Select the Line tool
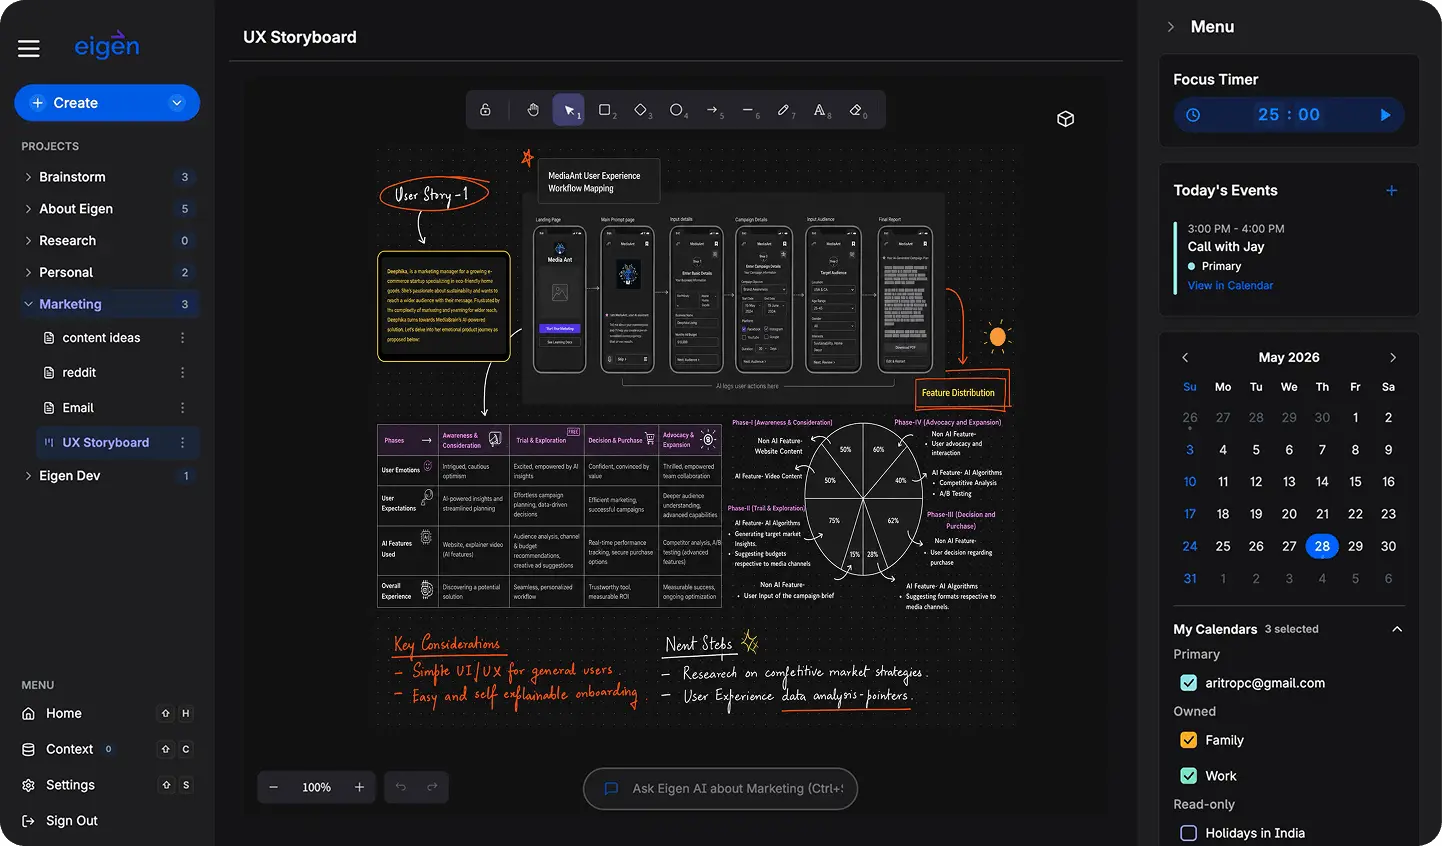This screenshot has width=1442, height=846. pyautogui.click(x=749, y=110)
